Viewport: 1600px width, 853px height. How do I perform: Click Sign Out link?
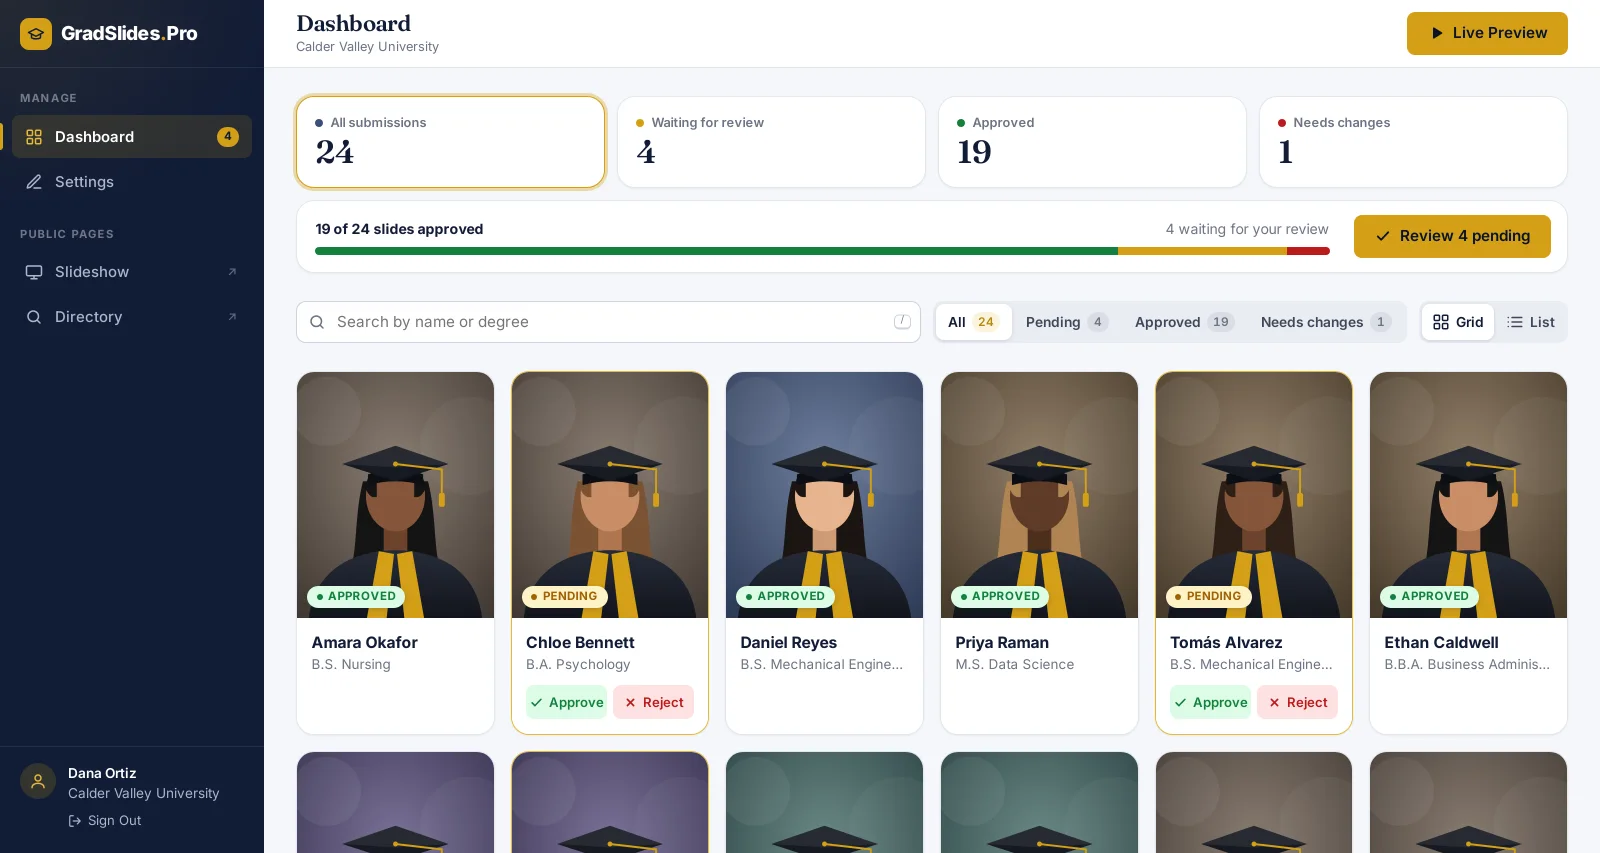click(105, 821)
